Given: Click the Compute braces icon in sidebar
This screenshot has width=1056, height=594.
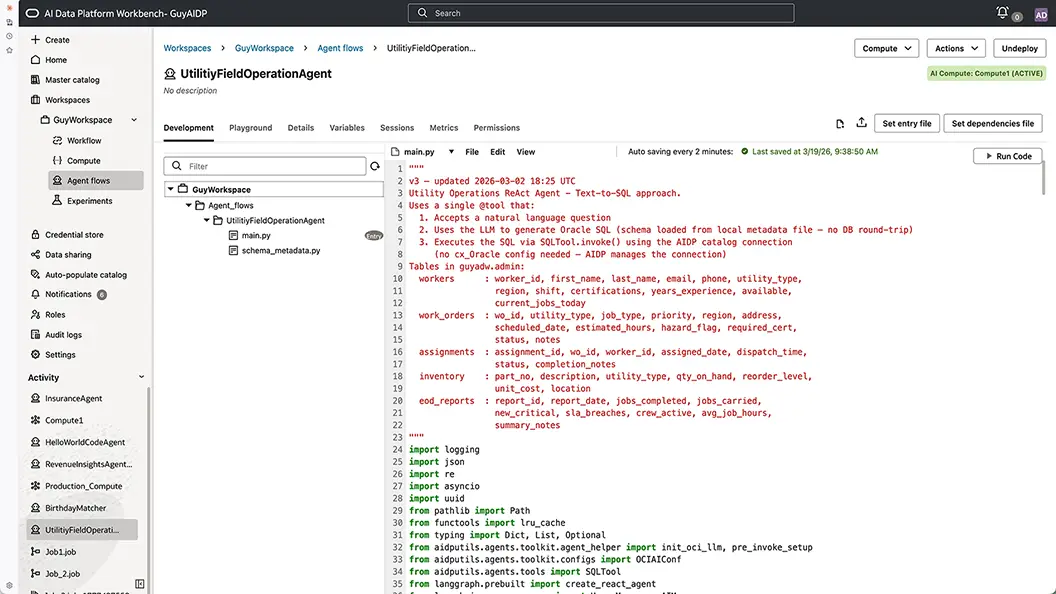Looking at the screenshot, I should coord(57,160).
